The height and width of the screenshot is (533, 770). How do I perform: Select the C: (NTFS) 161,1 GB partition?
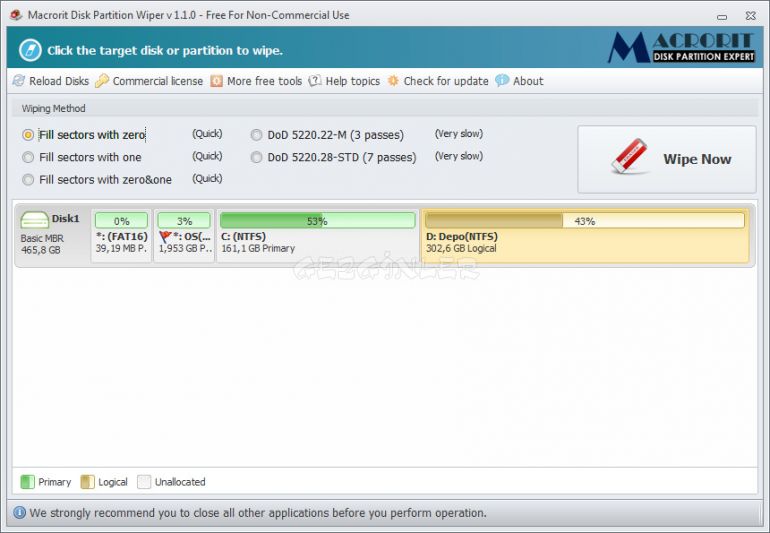point(318,236)
